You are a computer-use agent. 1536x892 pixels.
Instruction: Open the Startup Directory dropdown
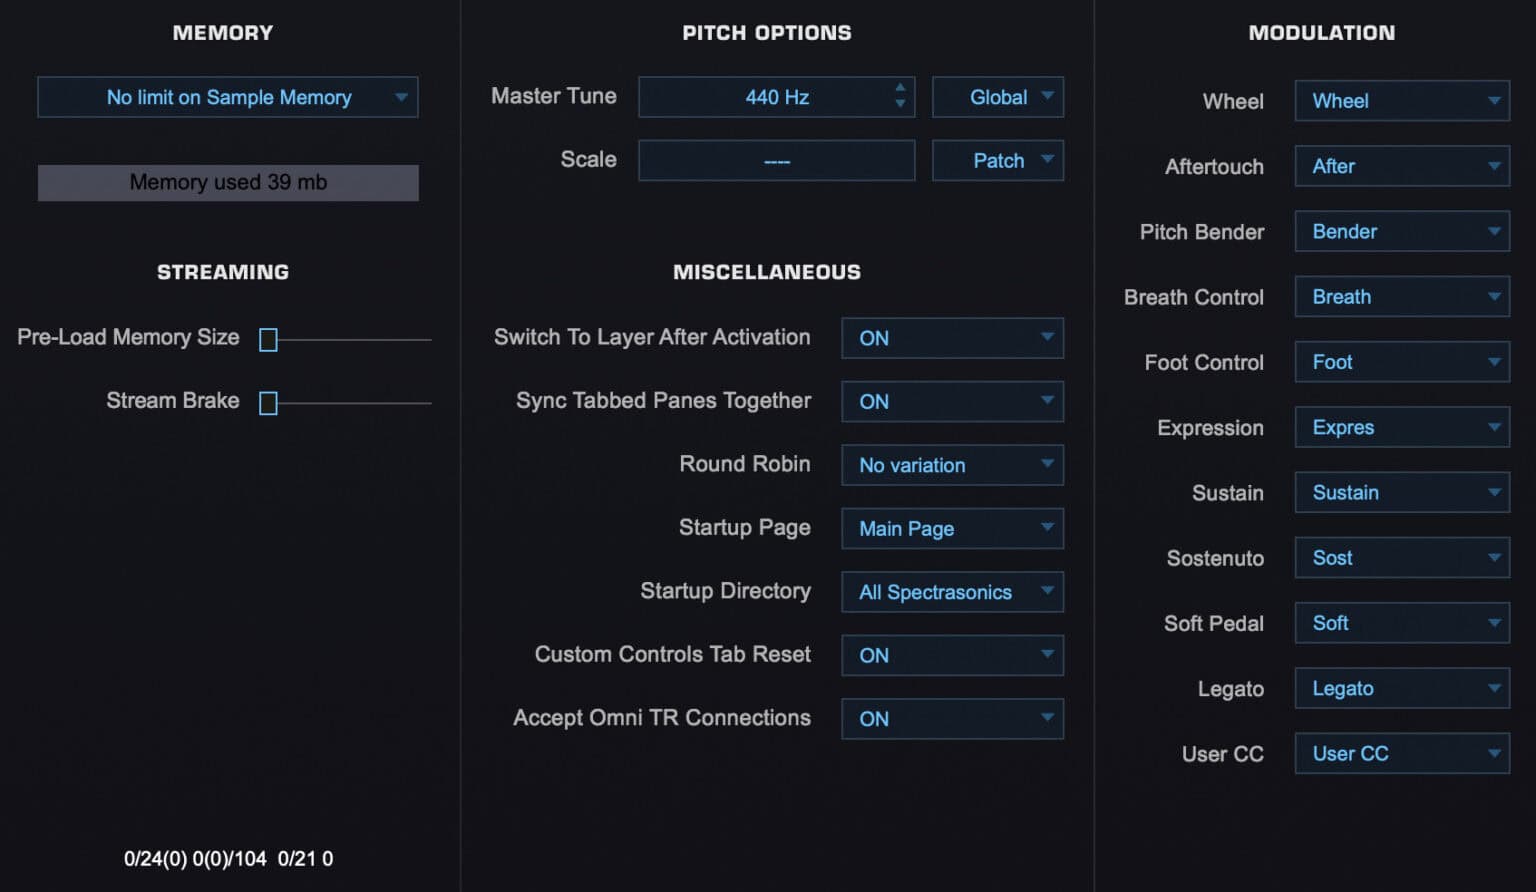click(x=951, y=592)
